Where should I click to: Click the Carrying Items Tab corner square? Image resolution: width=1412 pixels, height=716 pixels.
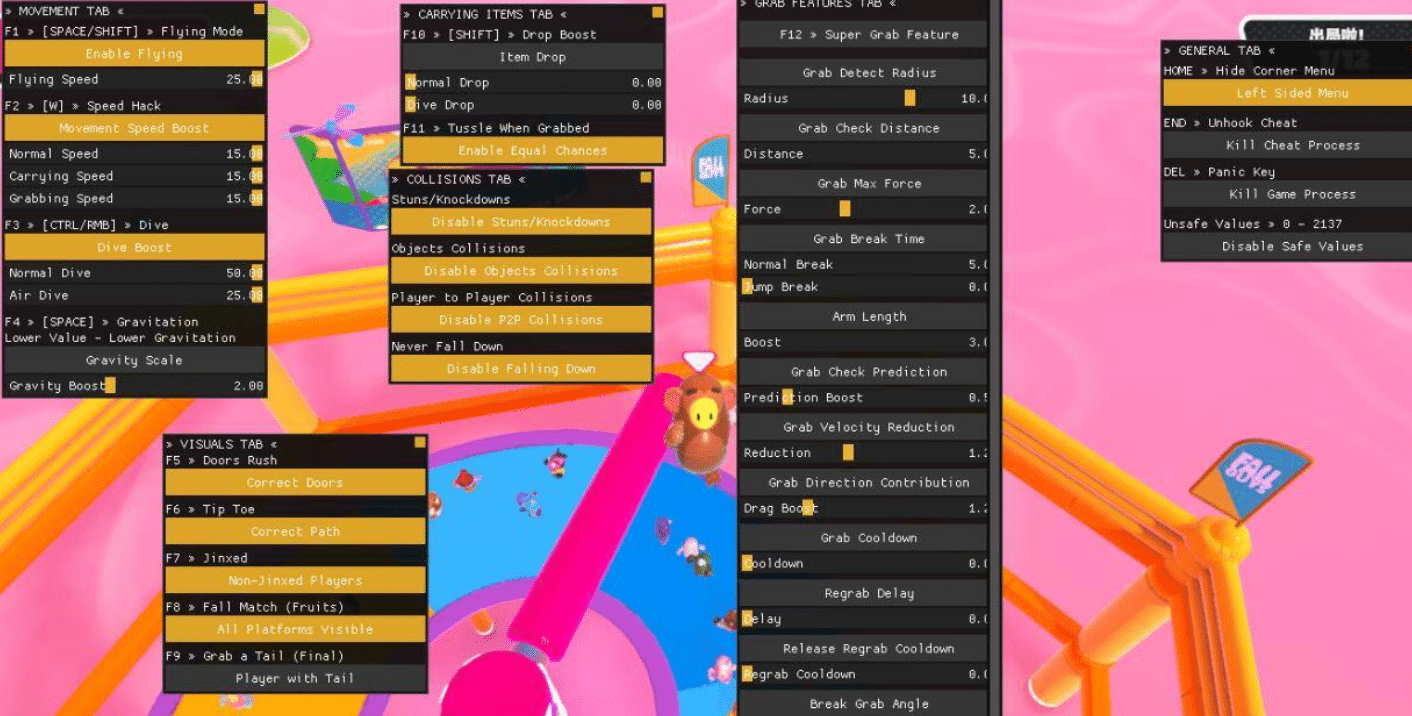pos(657,13)
